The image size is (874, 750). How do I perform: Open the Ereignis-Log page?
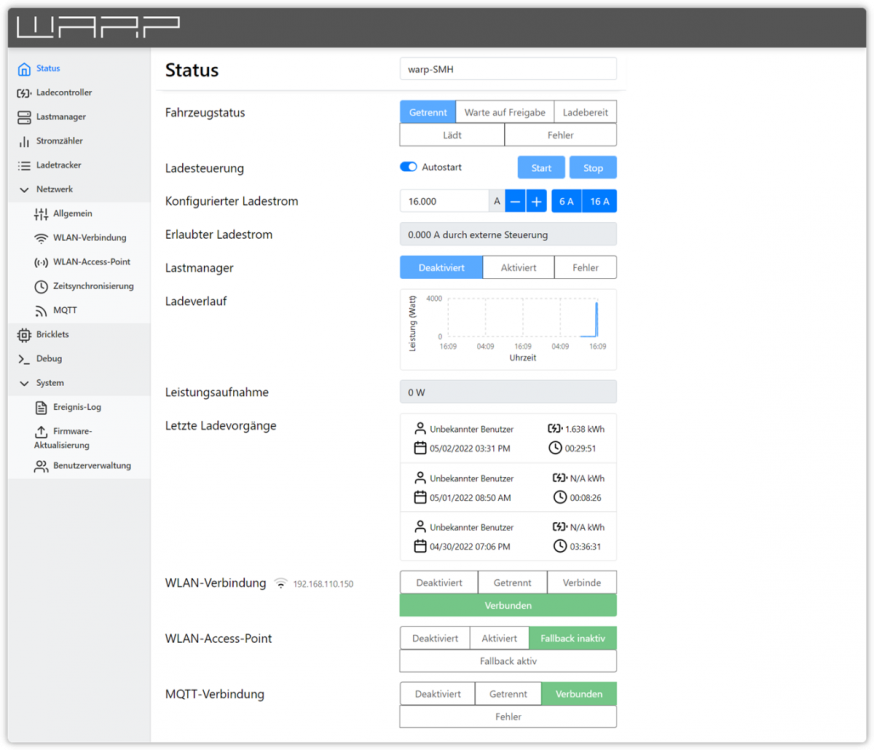[76, 407]
